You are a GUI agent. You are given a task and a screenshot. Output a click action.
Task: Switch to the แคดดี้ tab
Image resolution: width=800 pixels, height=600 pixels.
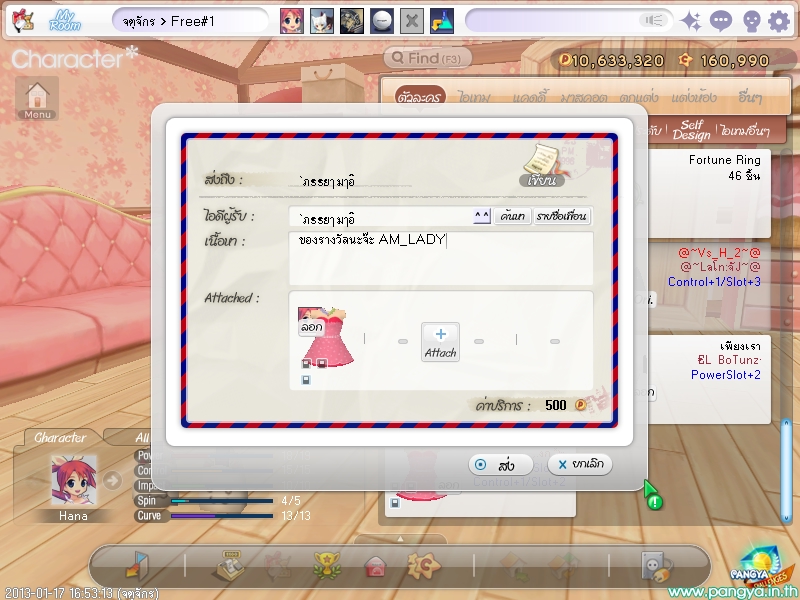(530, 97)
